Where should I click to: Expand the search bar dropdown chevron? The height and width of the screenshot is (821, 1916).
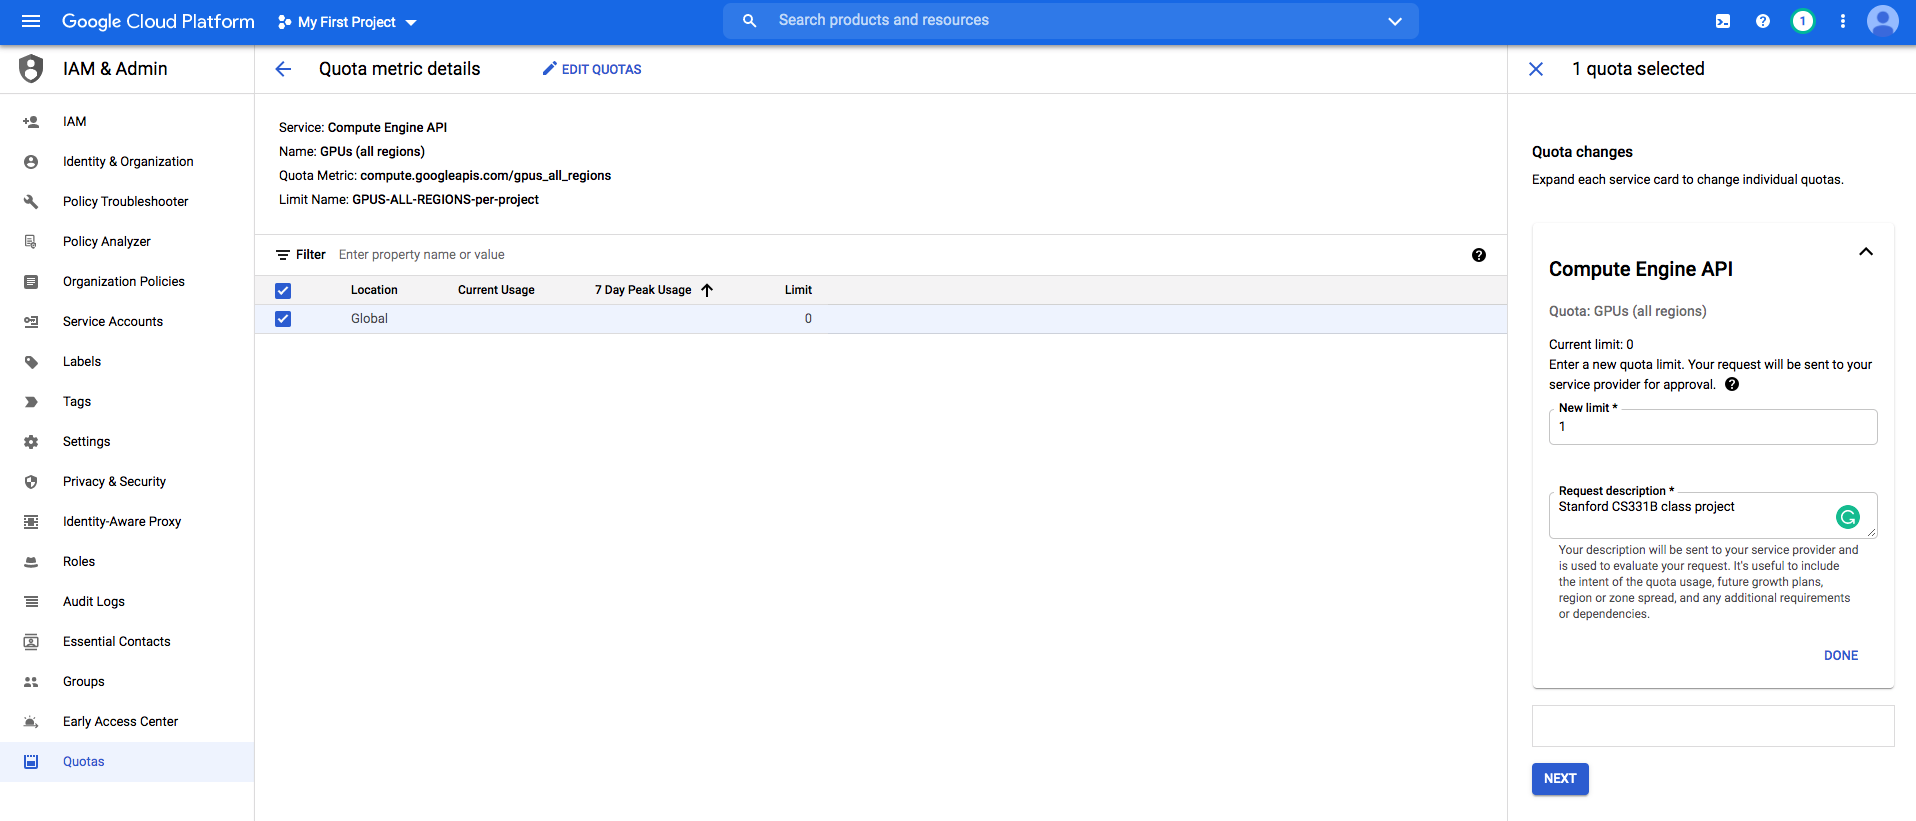[x=1394, y=21]
